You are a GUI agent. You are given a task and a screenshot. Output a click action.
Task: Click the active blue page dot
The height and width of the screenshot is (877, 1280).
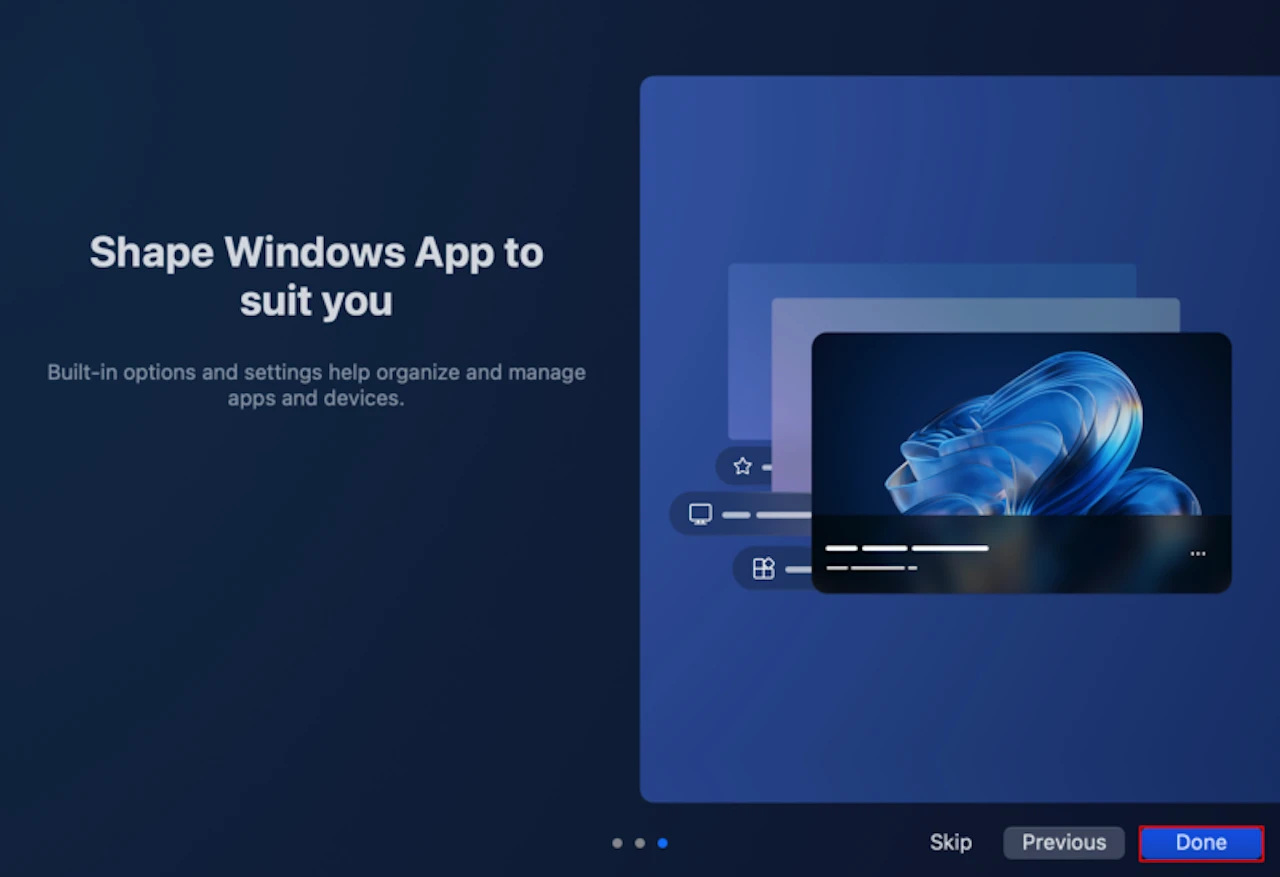[x=662, y=843]
